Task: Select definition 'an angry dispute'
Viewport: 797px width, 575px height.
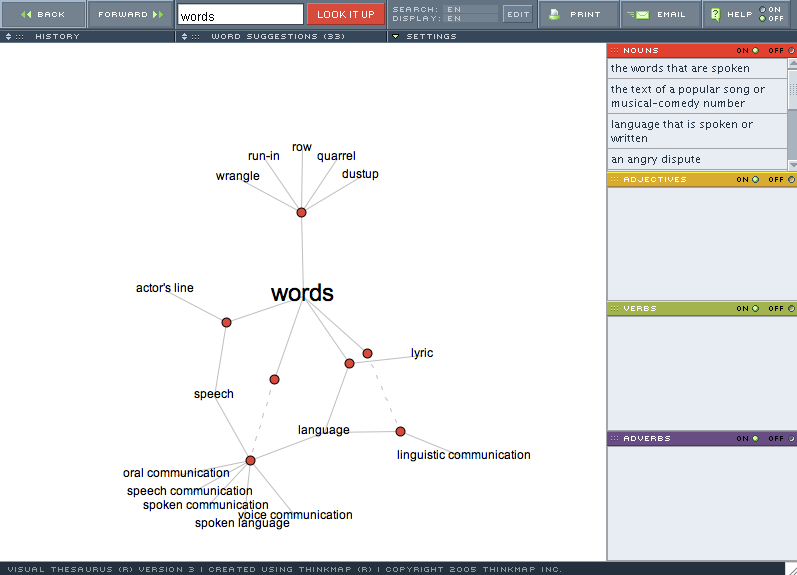Action: tap(656, 159)
